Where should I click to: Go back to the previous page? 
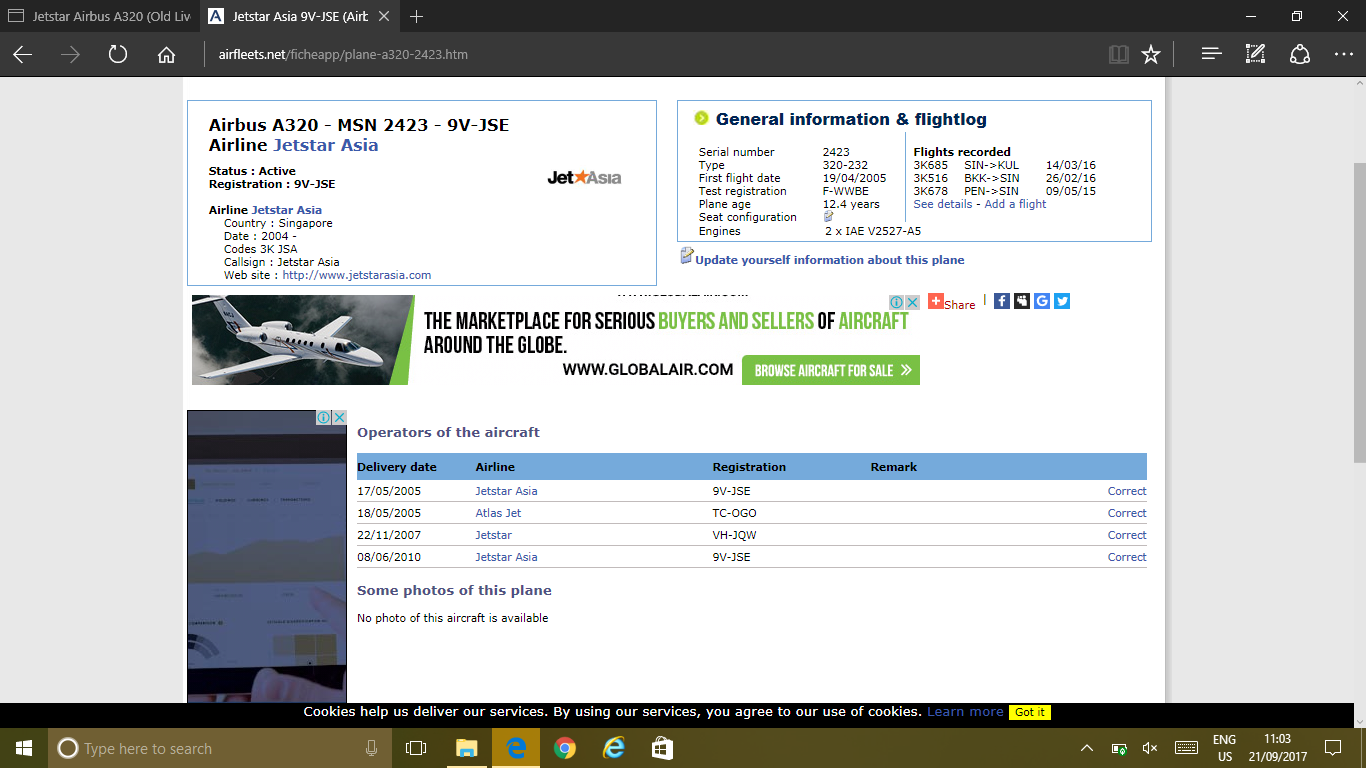pos(22,55)
